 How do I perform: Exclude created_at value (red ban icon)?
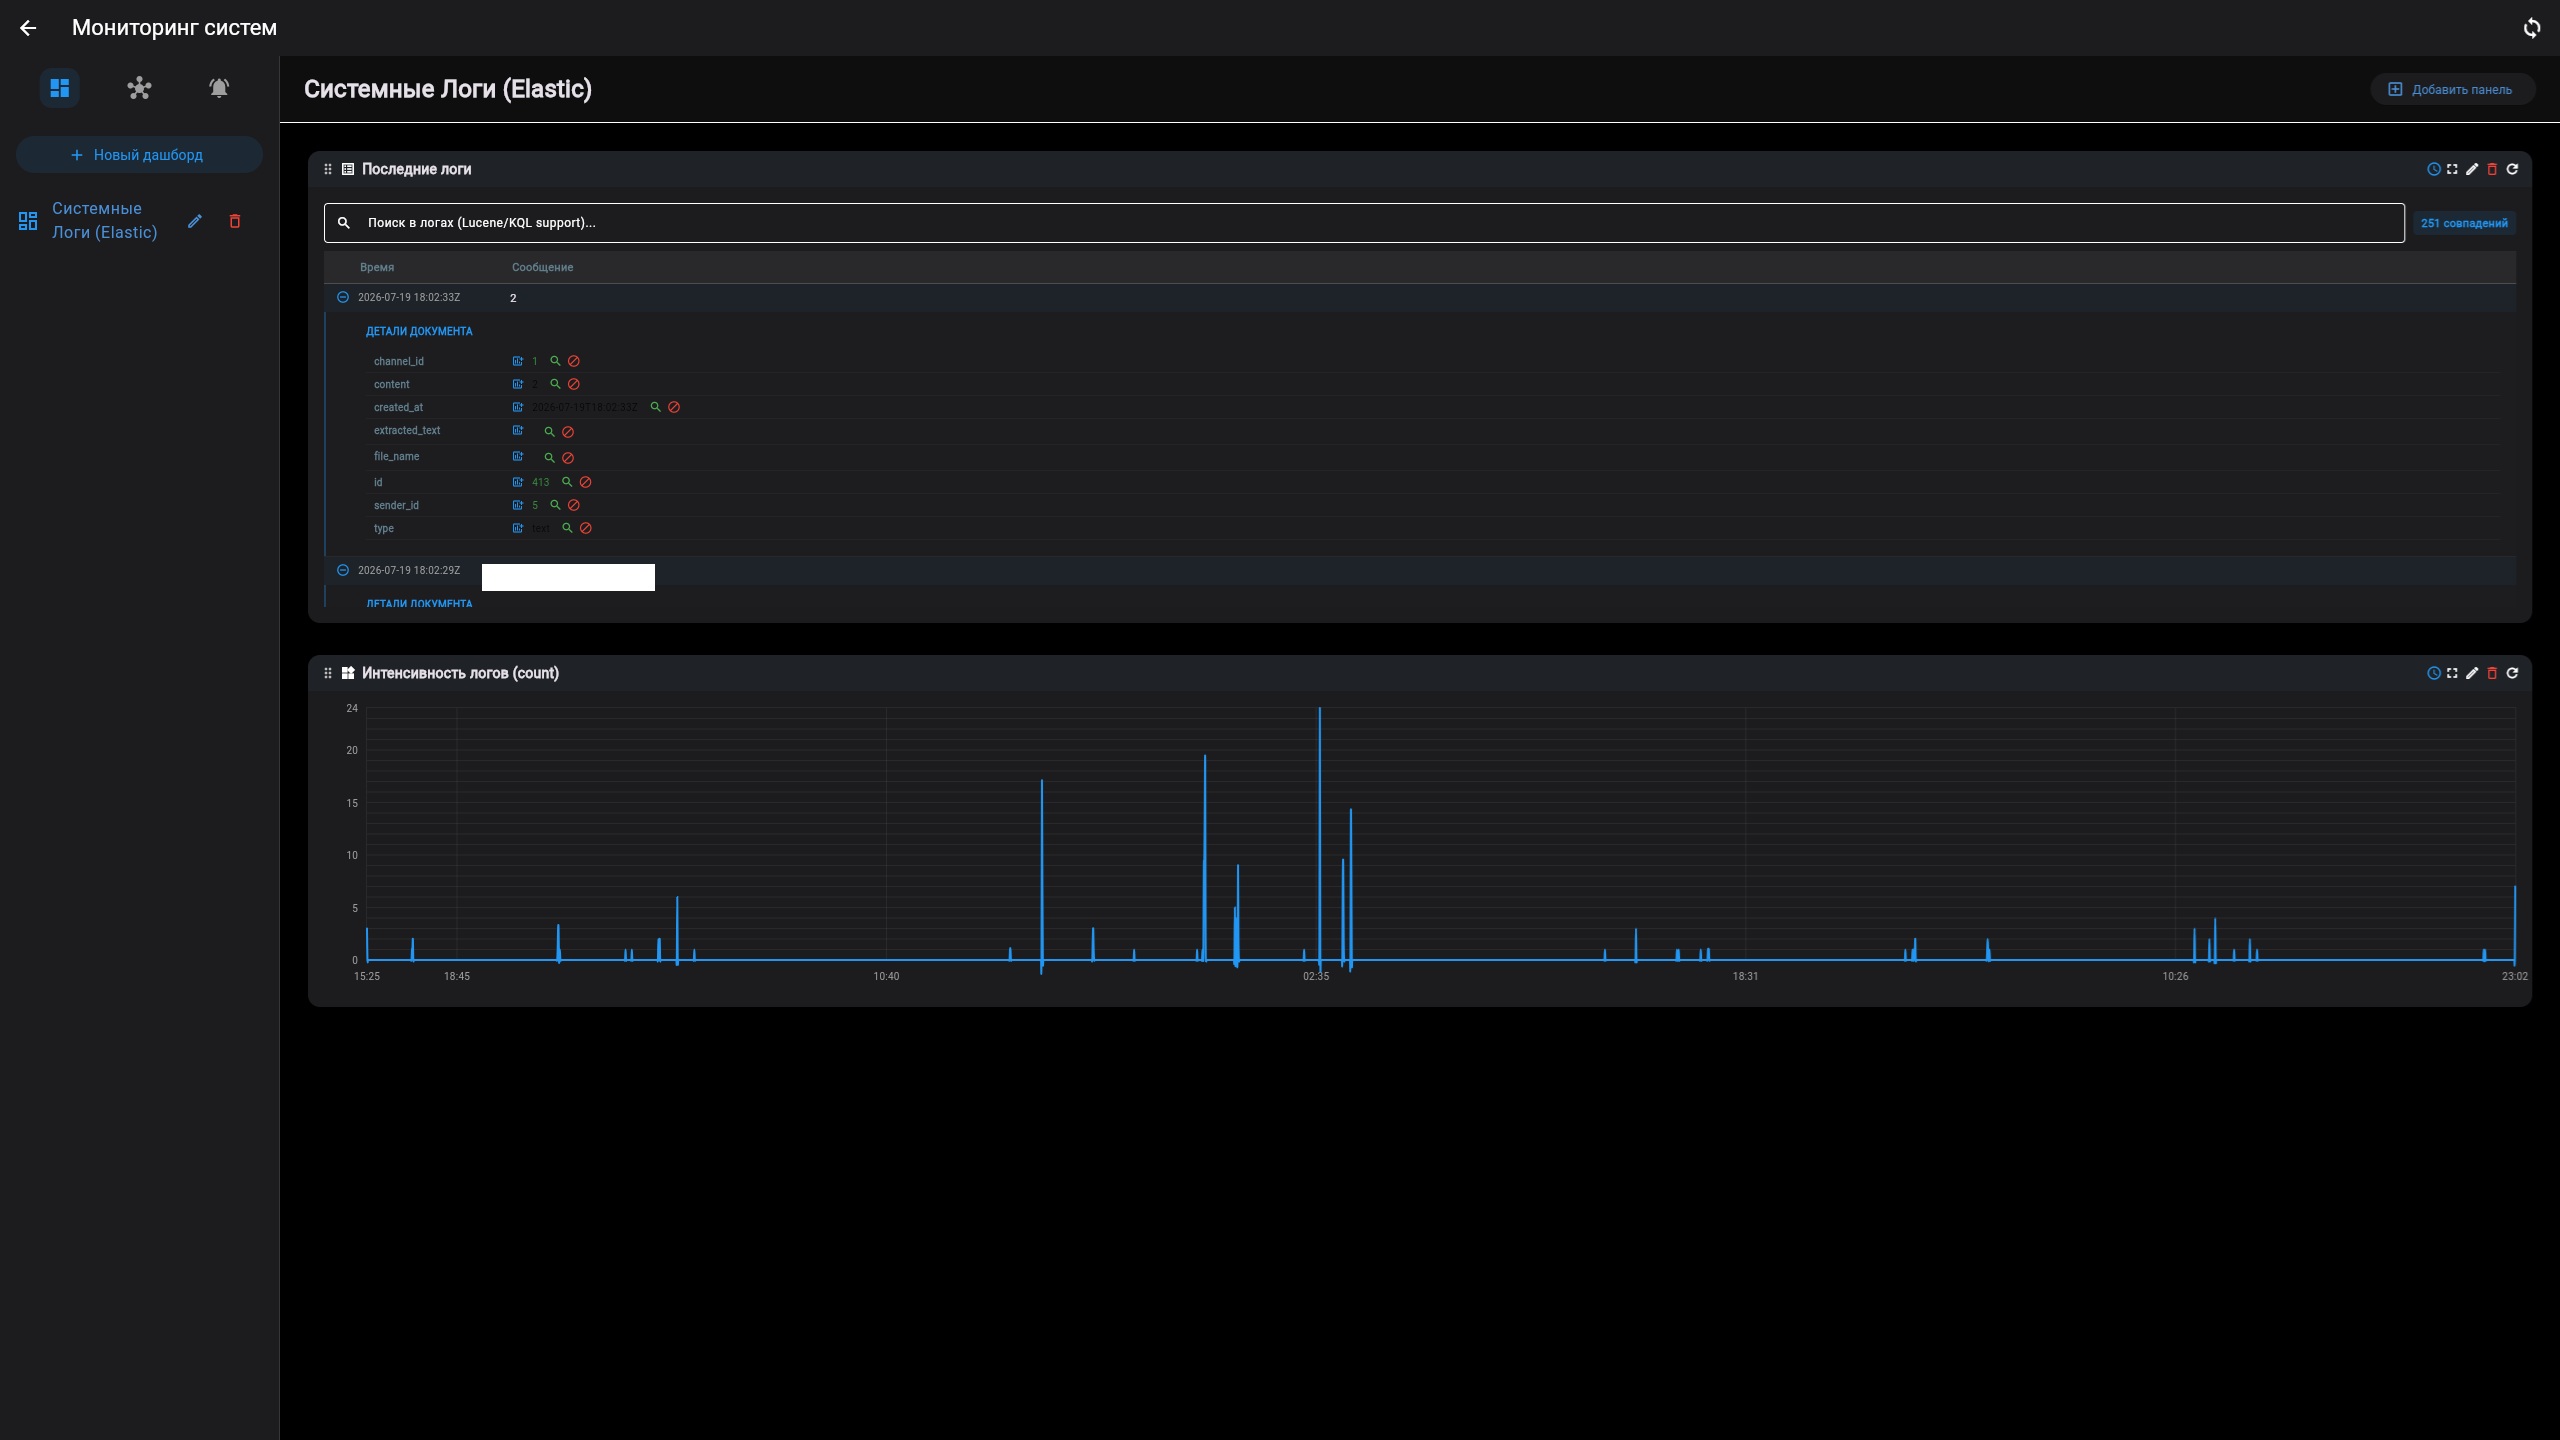pyautogui.click(x=674, y=407)
